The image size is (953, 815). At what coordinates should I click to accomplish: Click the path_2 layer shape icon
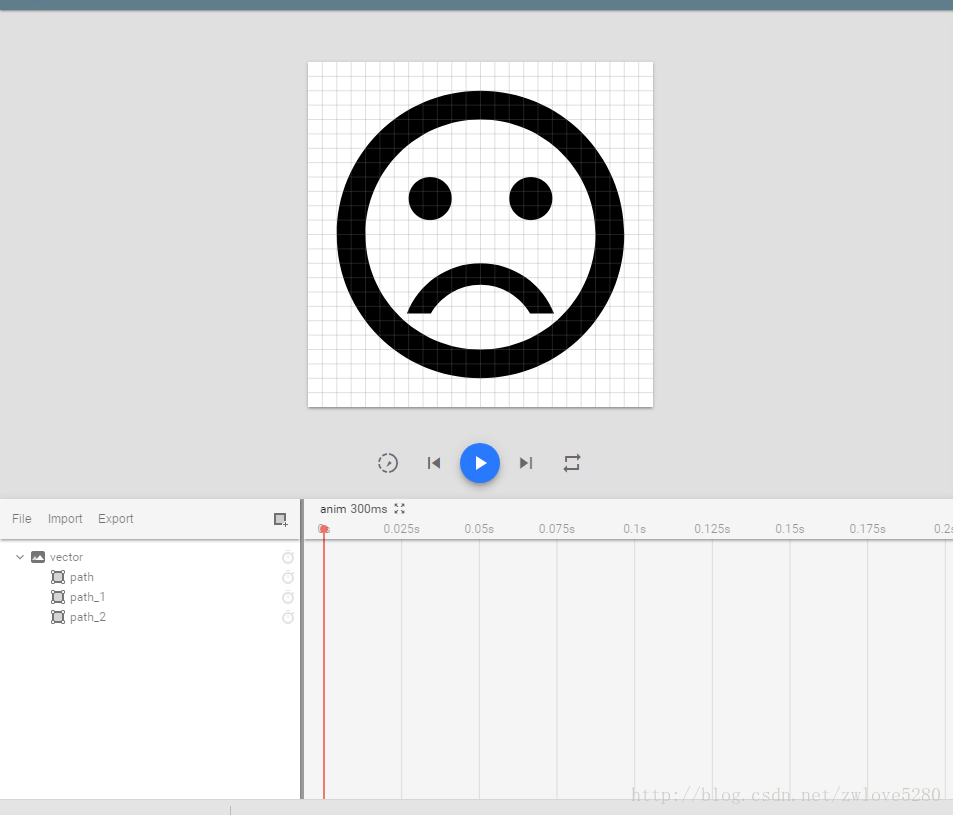tap(58, 617)
